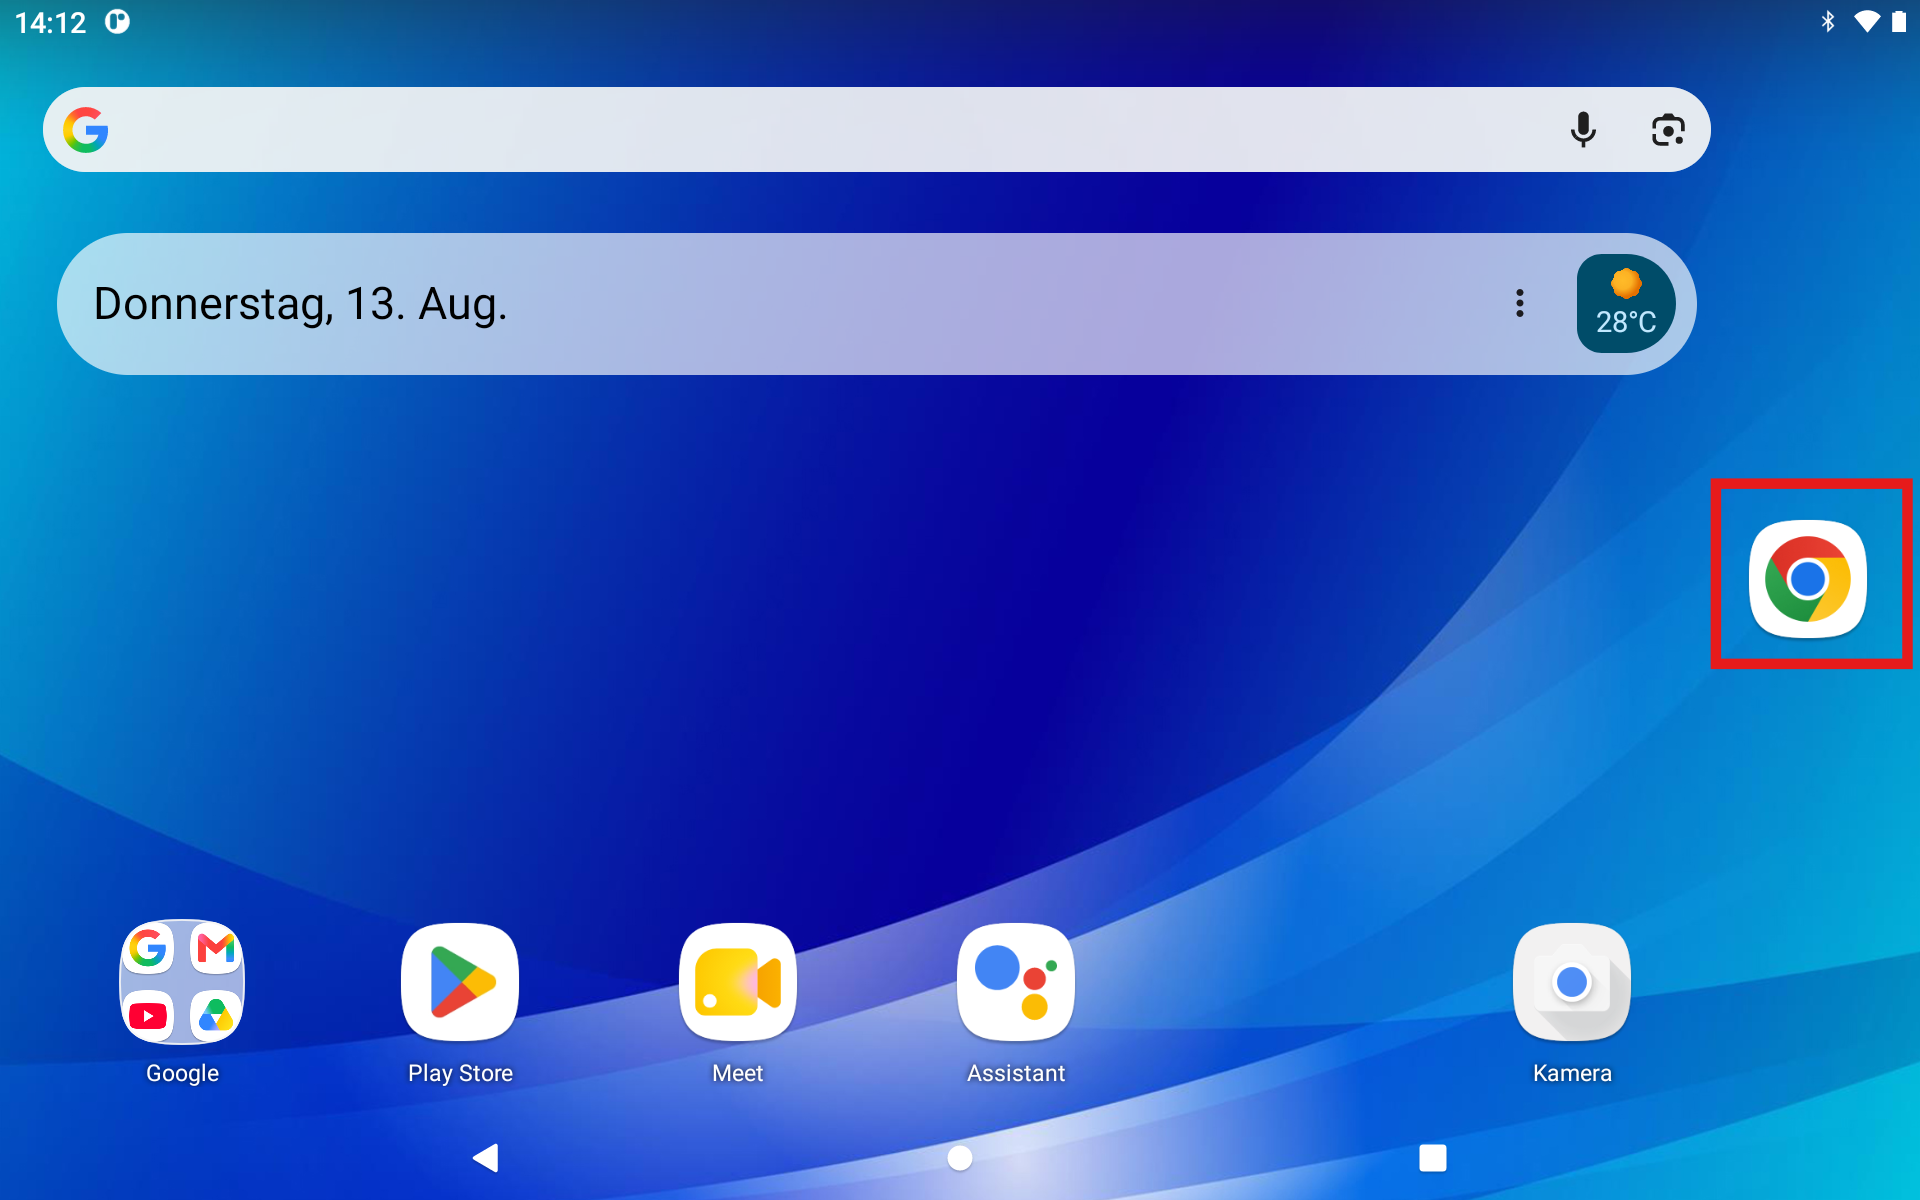Launch the Play Store app

tap(460, 982)
